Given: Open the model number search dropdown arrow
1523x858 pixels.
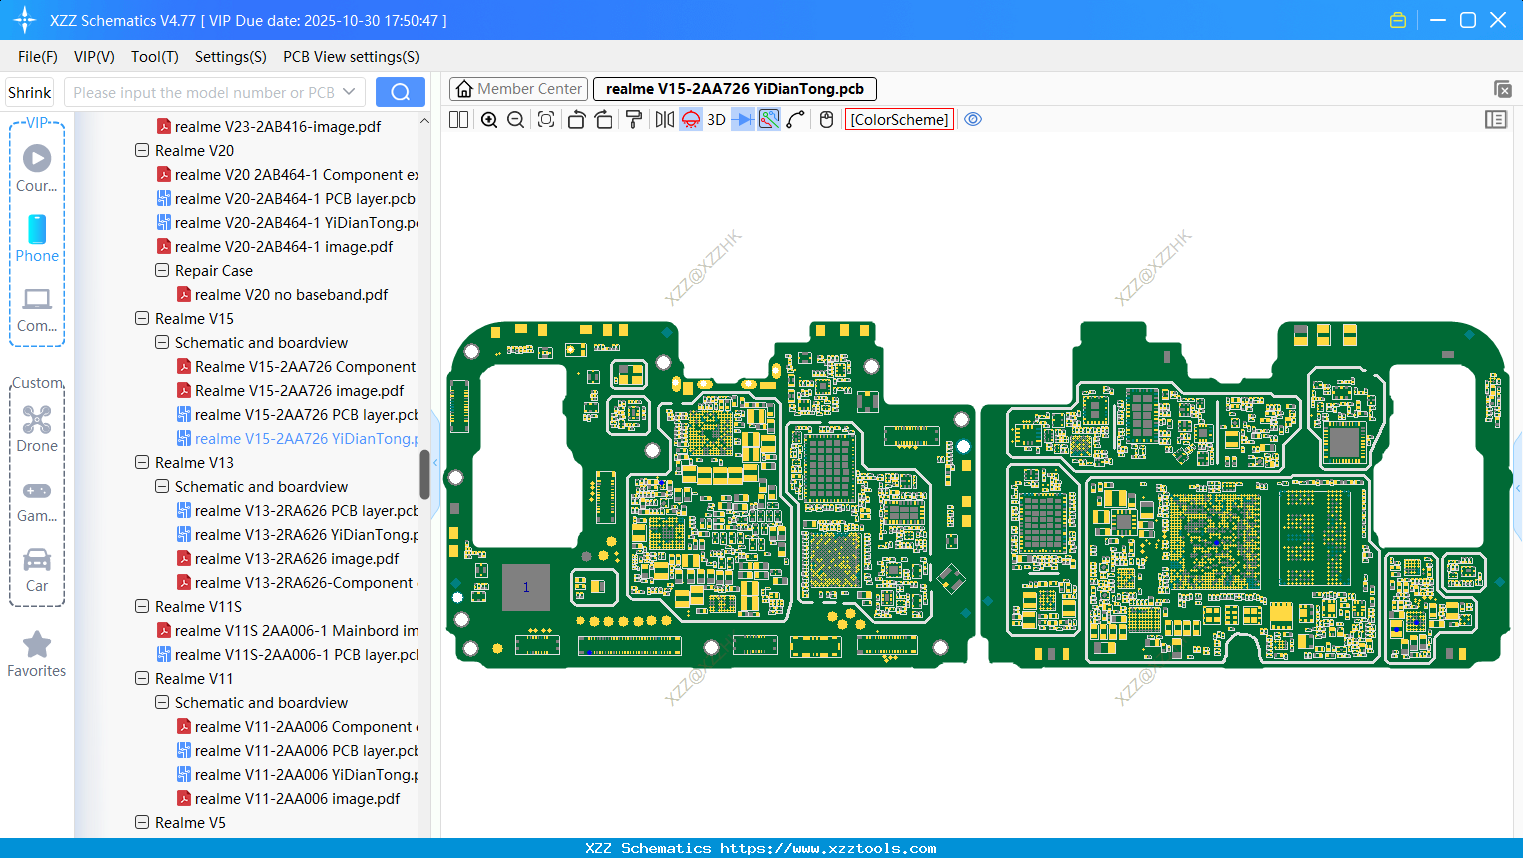Looking at the screenshot, I should 349,92.
